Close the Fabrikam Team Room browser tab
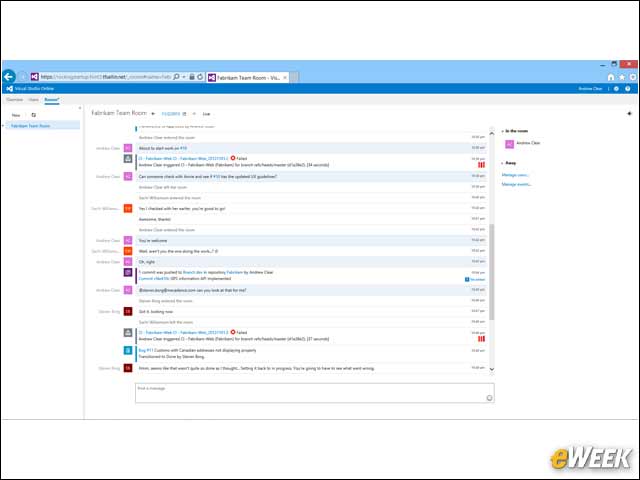This screenshot has height=480, width=640. tap(285, 77)
